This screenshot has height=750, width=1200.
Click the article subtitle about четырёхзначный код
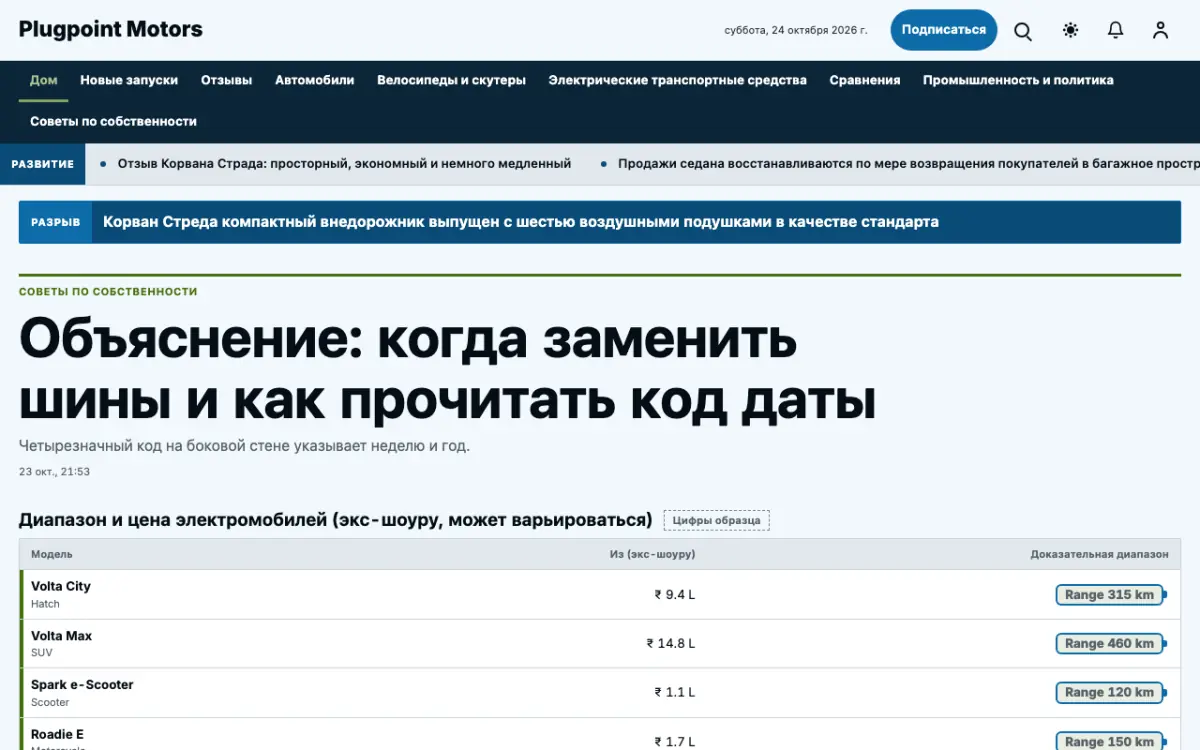[x=244, y=446]
